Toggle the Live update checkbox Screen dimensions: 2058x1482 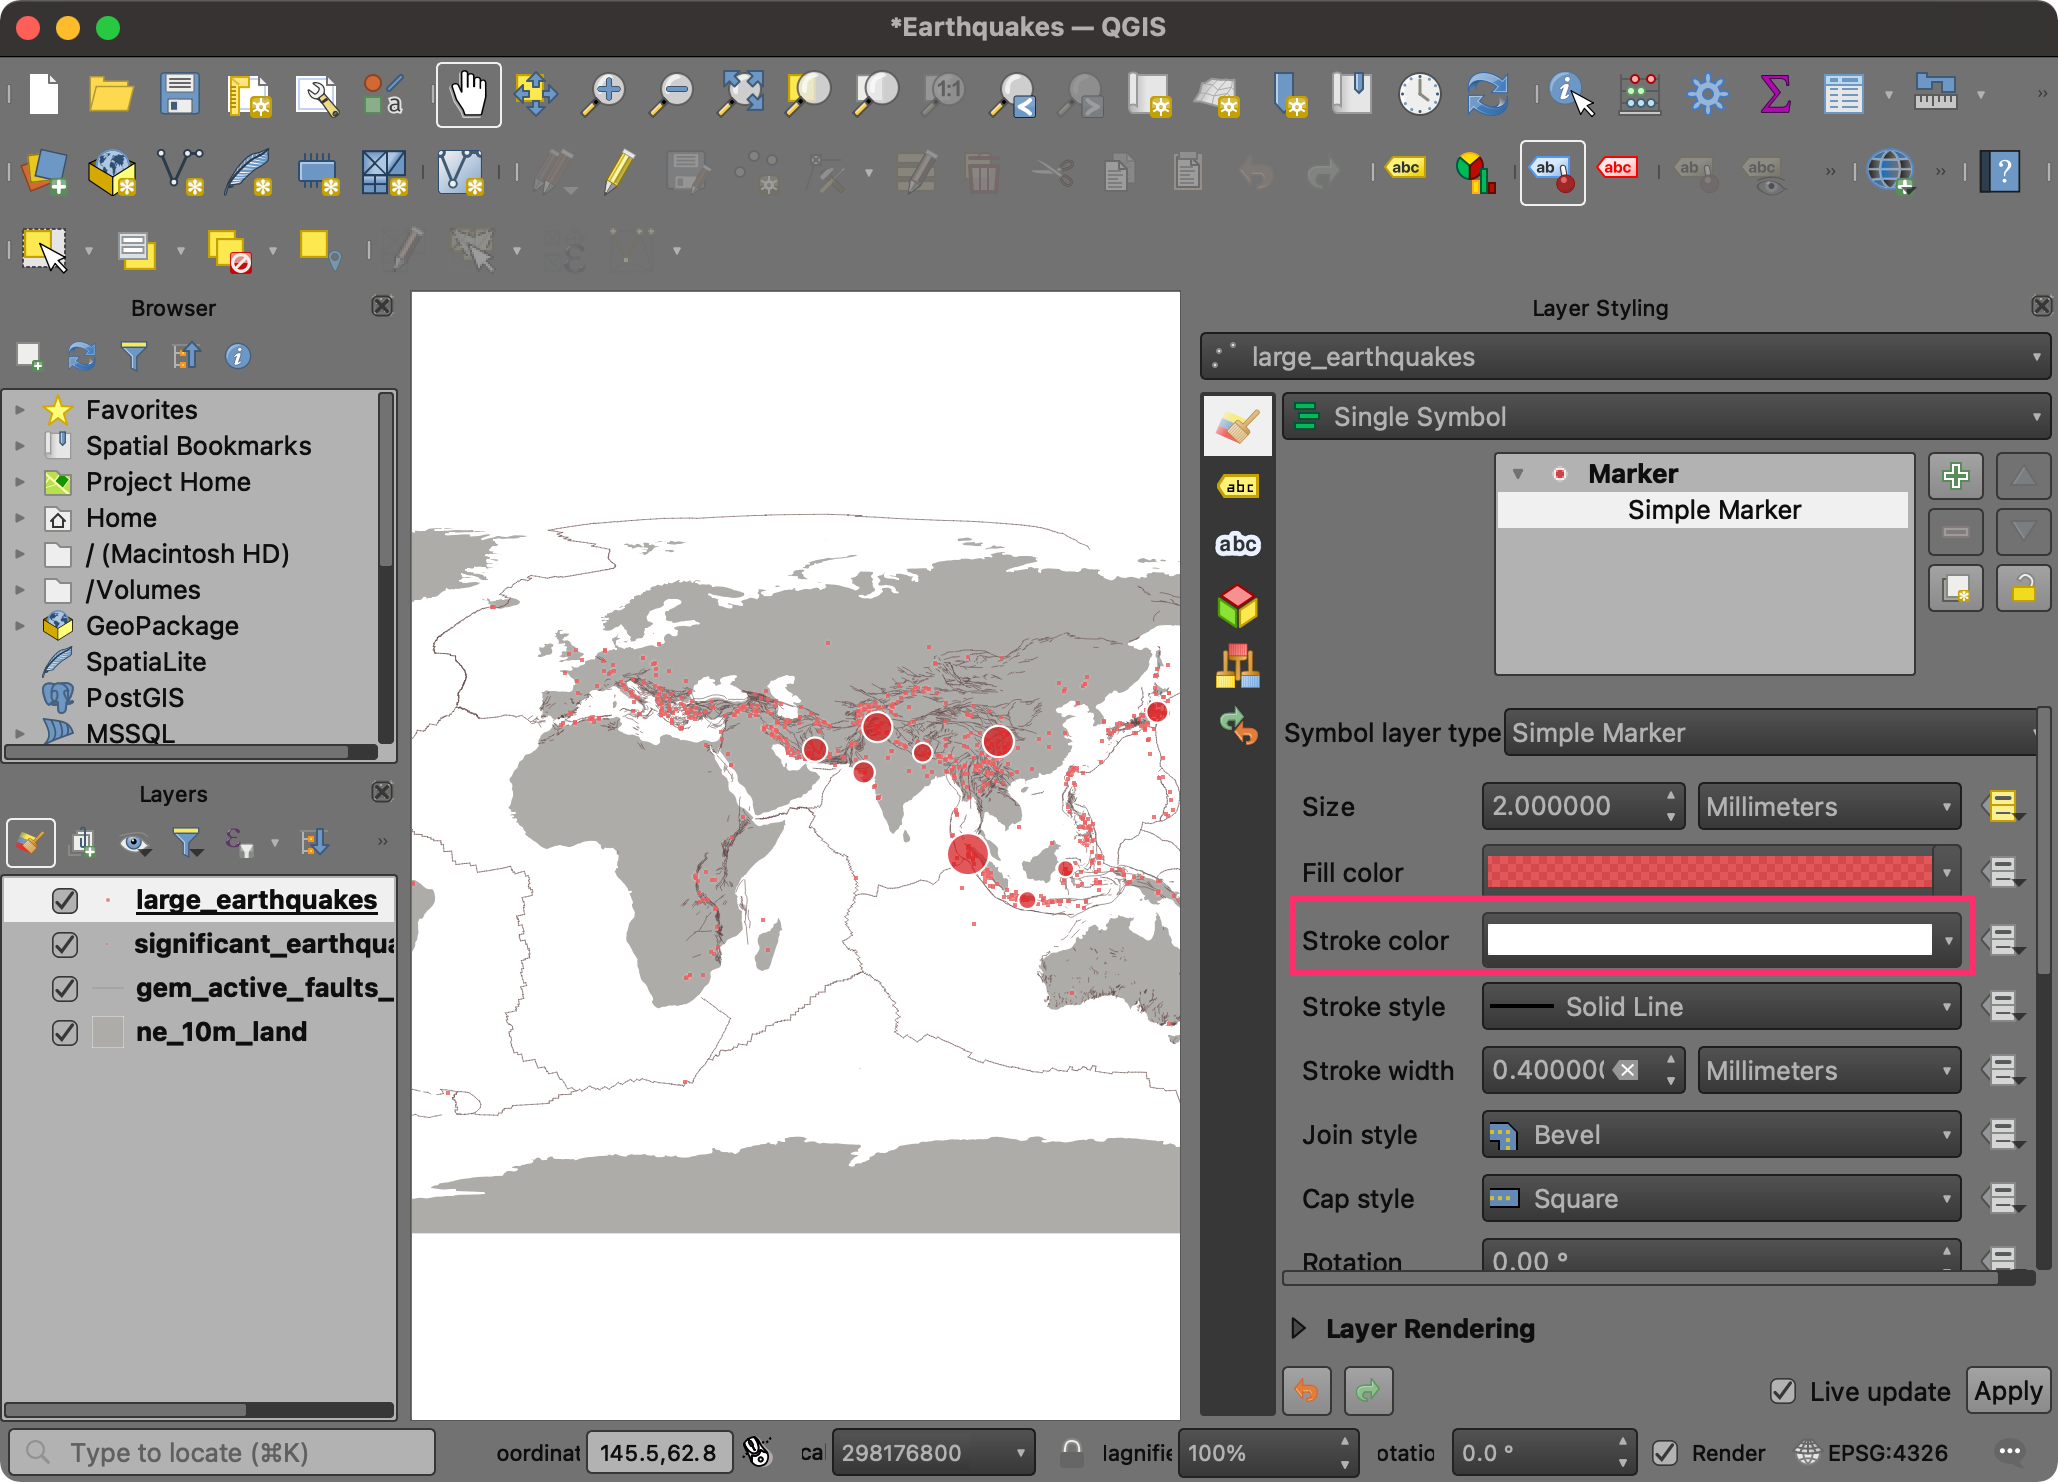click(x=1782, y=1391)
